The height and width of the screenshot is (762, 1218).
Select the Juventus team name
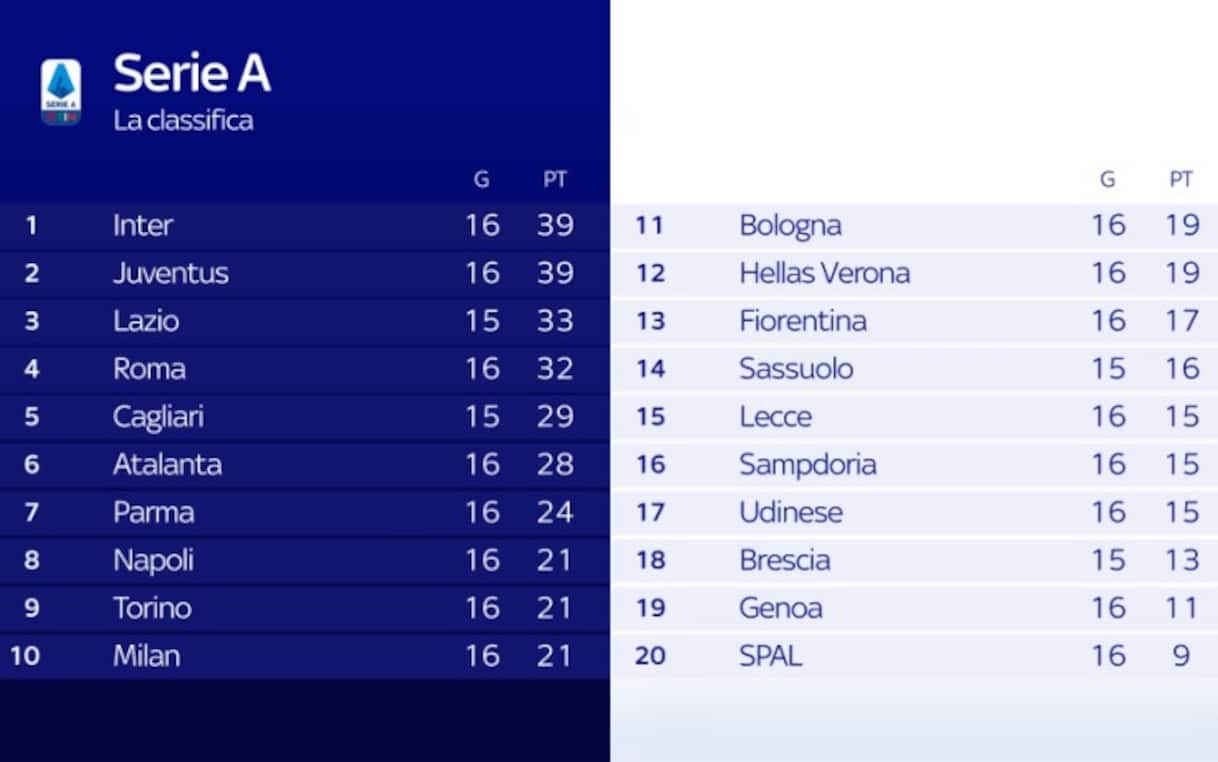click(x=170, y=273)
